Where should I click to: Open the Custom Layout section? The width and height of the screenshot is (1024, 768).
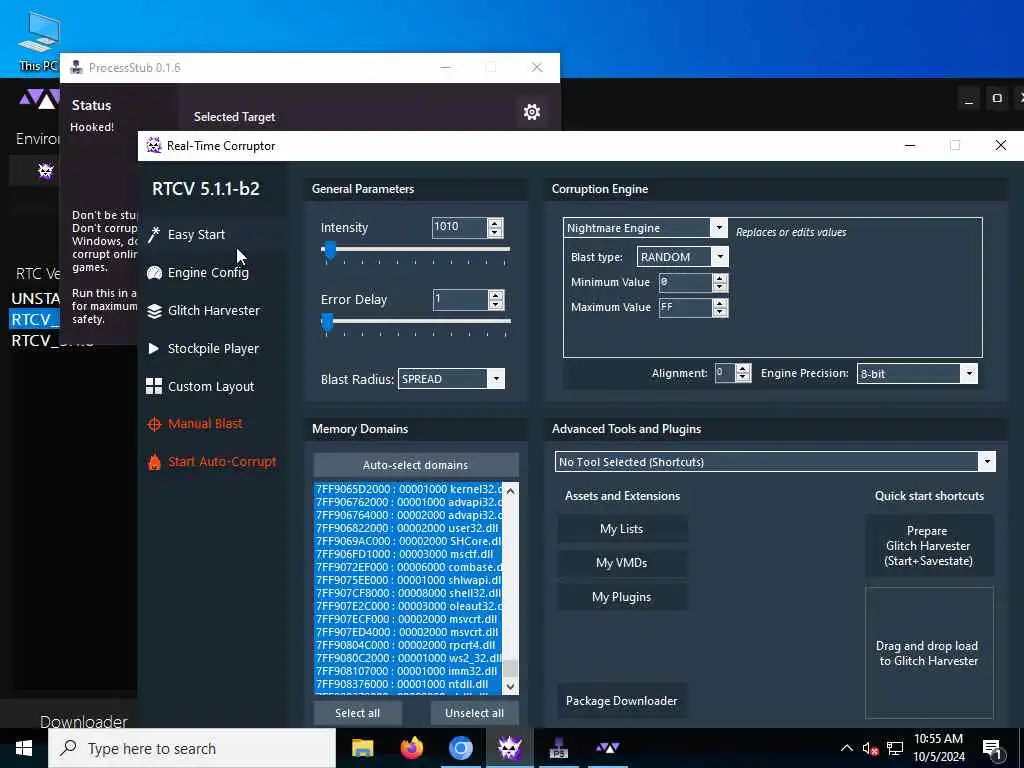click(210, 387)
